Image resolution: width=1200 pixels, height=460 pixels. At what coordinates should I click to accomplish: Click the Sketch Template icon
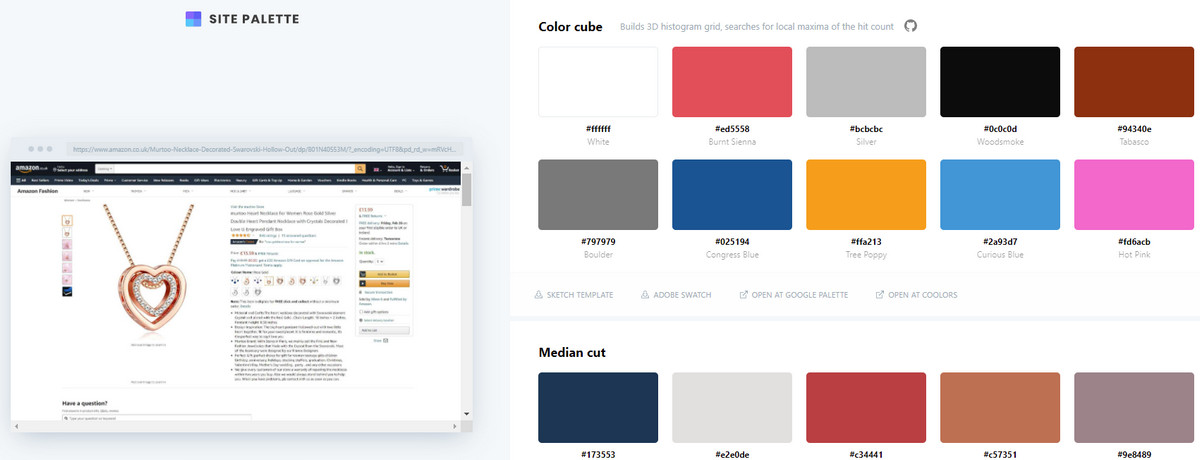[539, 295]
